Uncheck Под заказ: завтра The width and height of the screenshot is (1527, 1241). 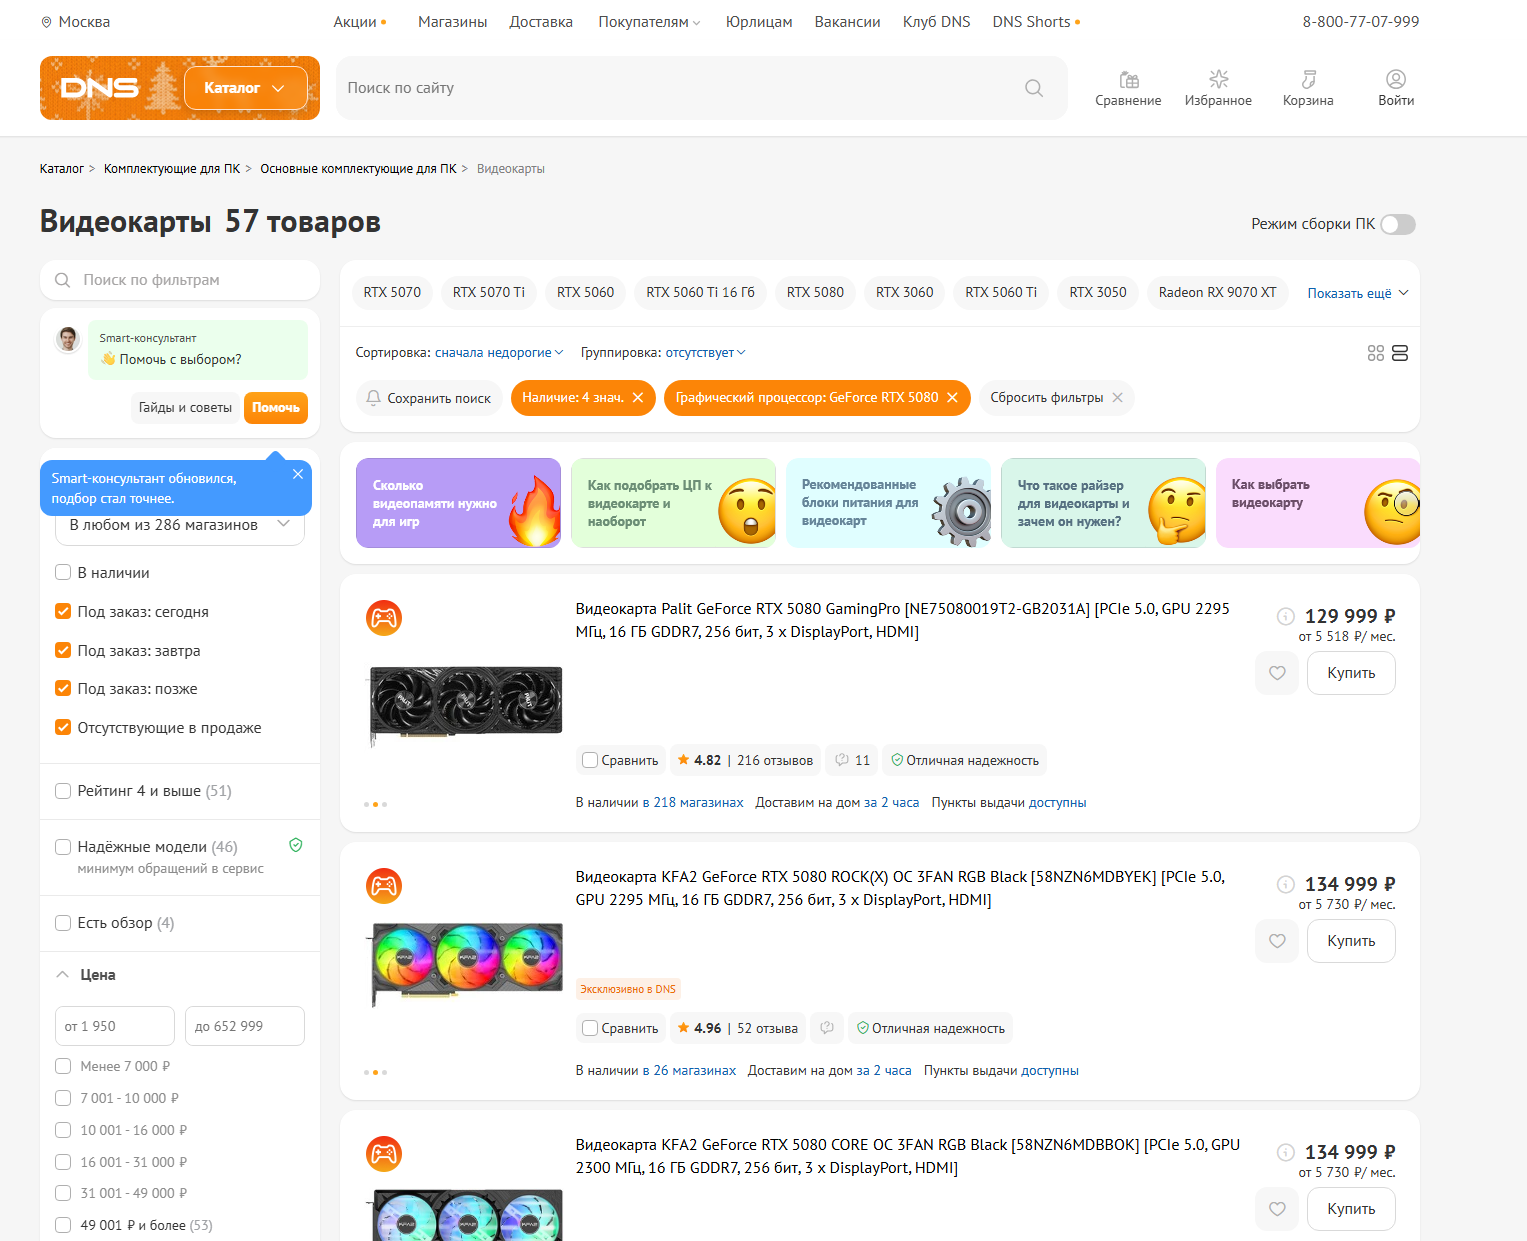(63, 651)
